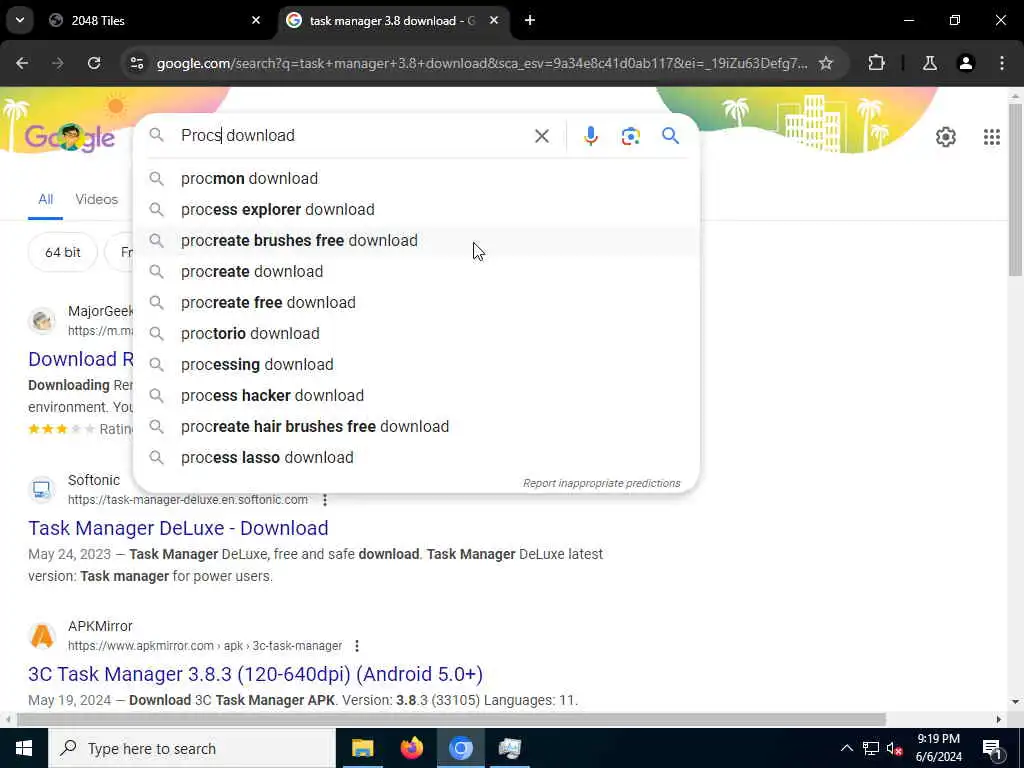Open Google quick settings gear
Viewport: 1024px width, 768px height.
coord(946,136)
